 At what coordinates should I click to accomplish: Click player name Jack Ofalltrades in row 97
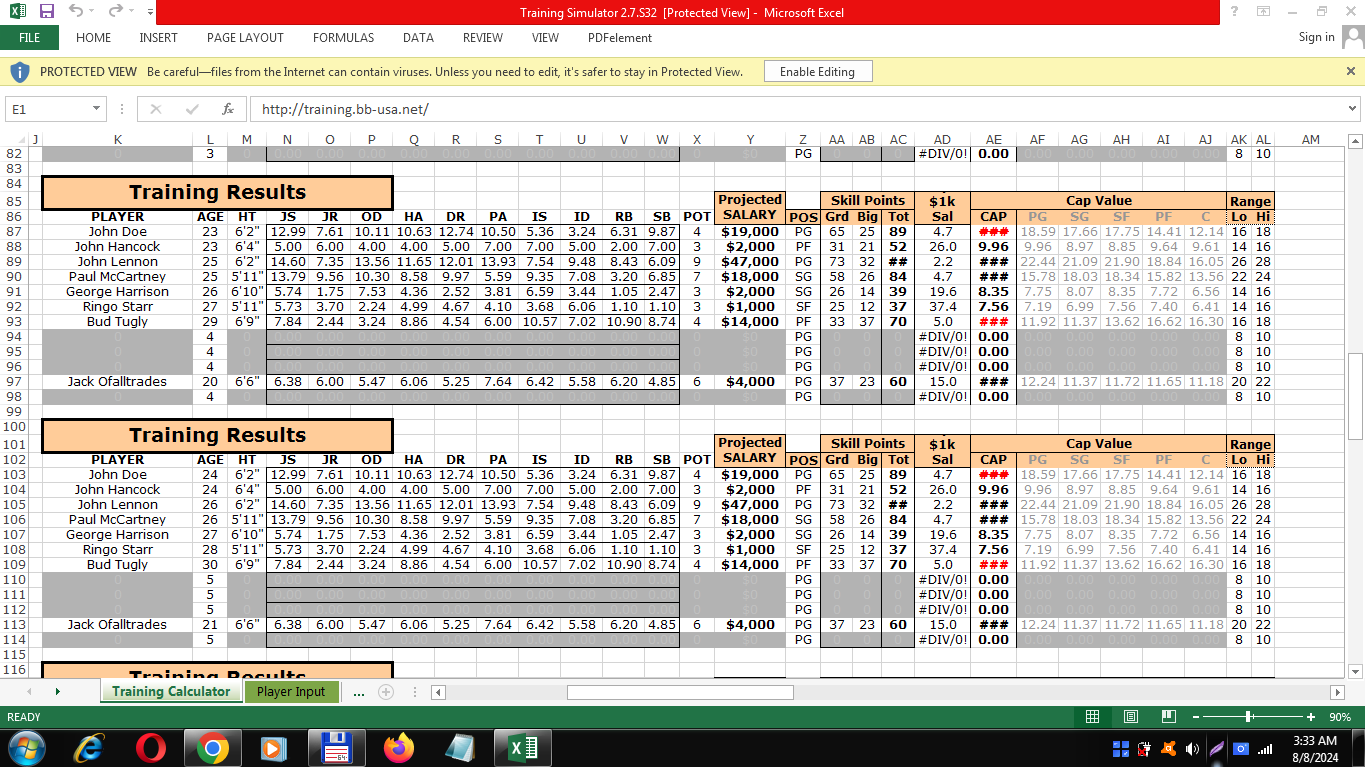tap(118, 381)
